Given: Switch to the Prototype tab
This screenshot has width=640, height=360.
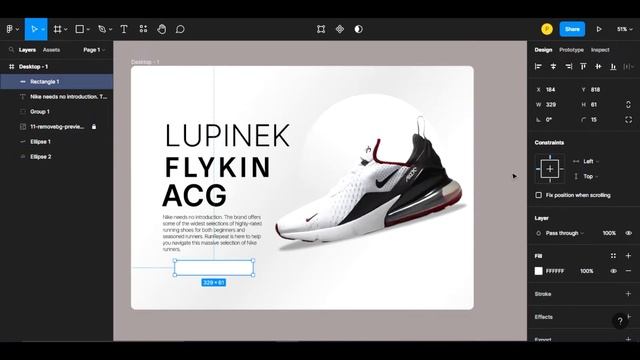Looking at the screenshot, I should click(571, 50).
